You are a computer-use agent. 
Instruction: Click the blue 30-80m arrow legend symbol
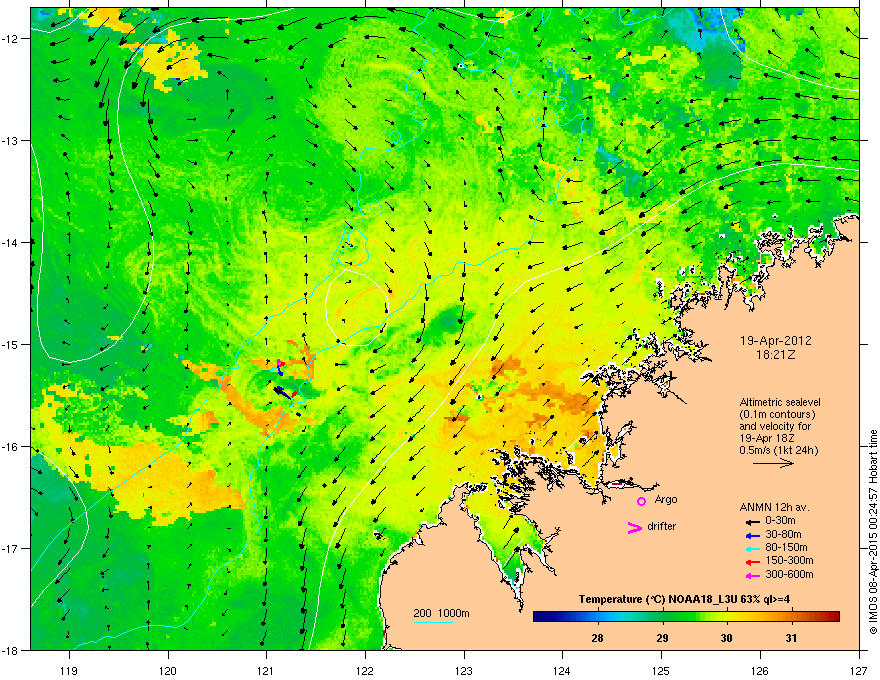click(x=752, y=535)
